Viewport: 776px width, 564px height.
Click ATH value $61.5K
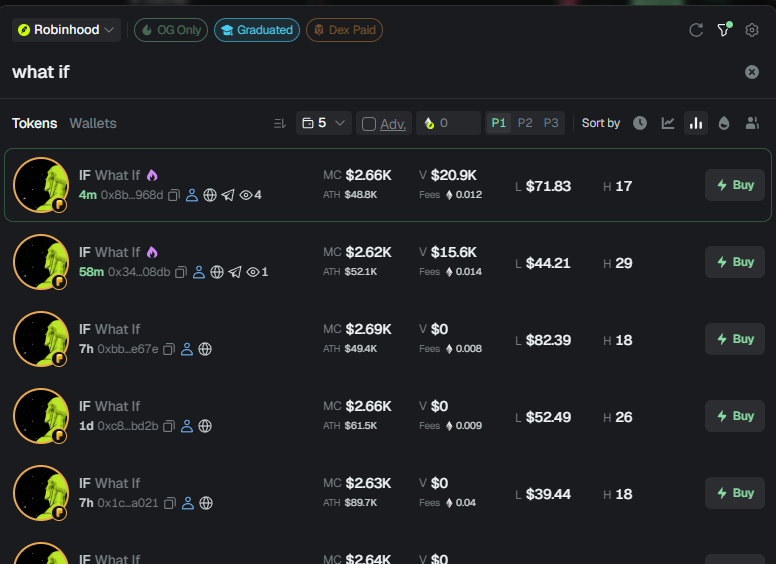click(x=361, y=426)
